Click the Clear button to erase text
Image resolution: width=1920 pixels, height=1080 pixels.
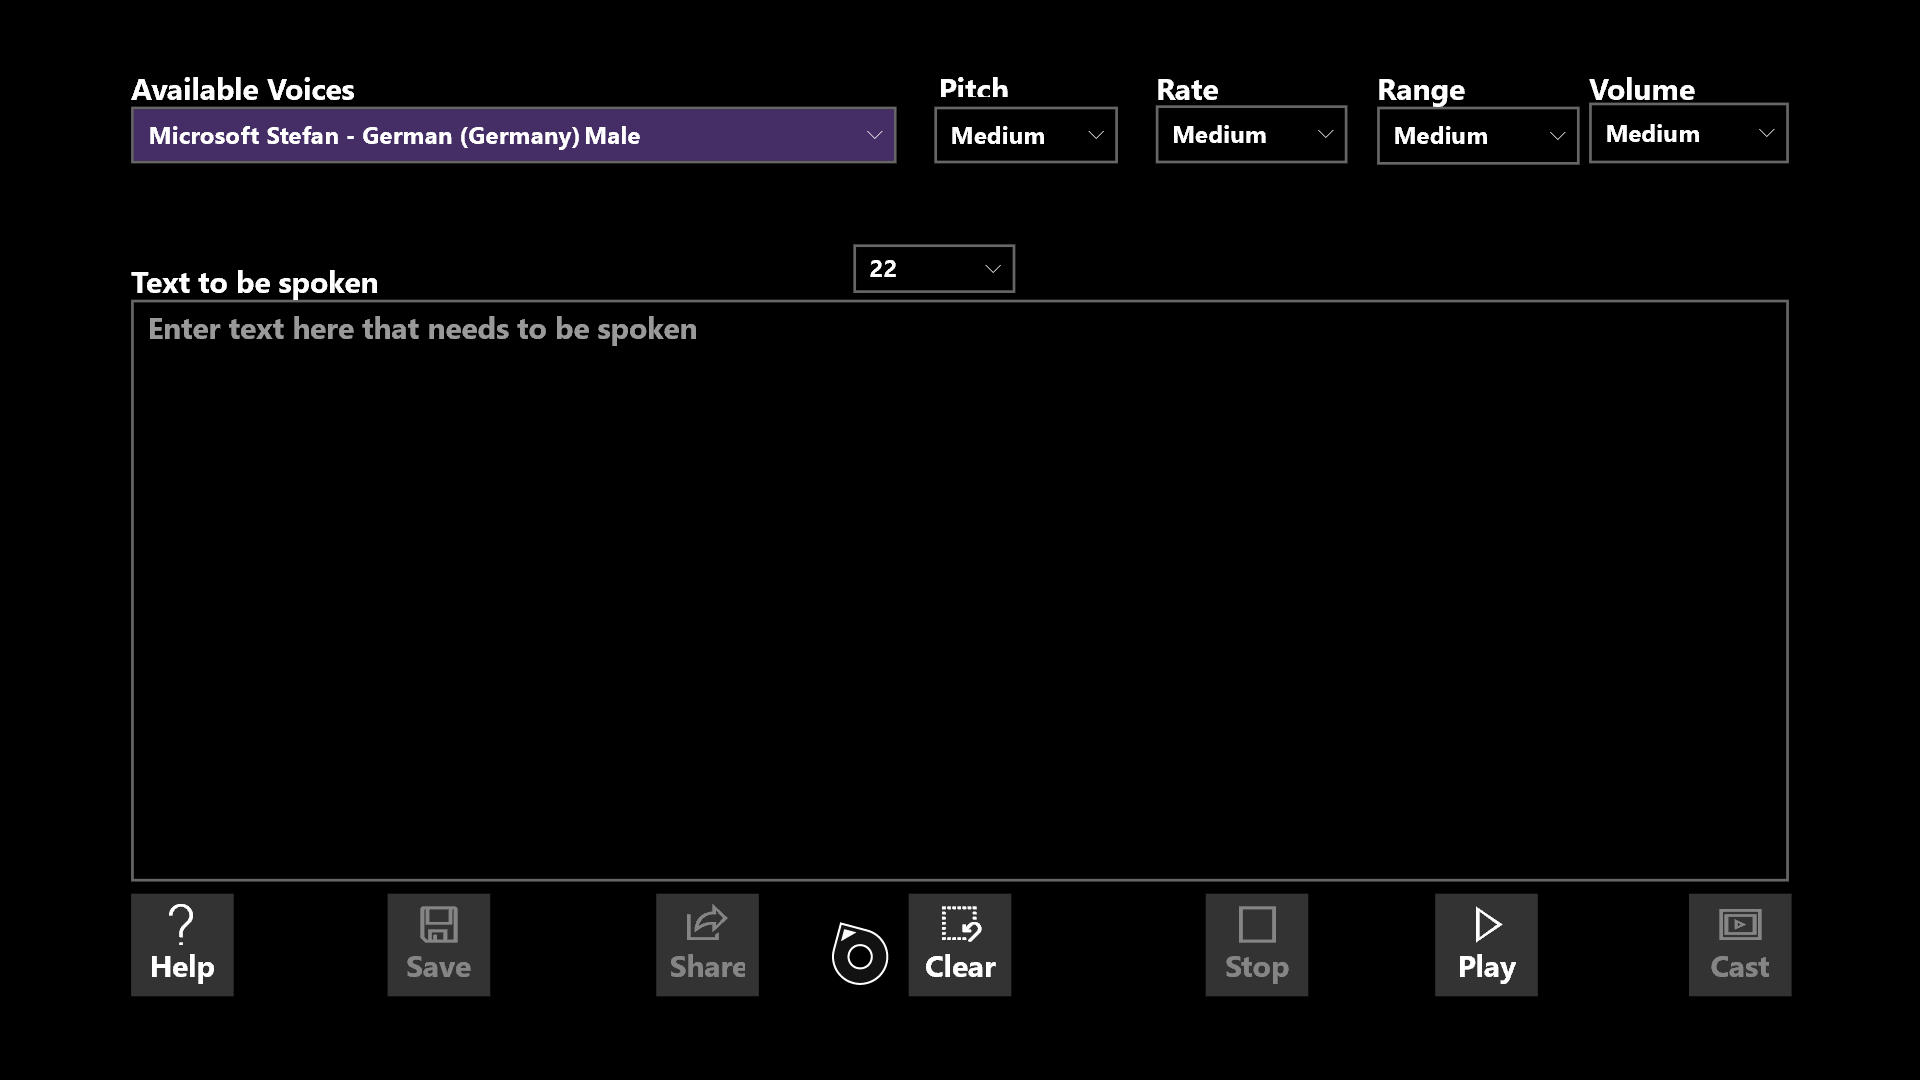point(961,944)
